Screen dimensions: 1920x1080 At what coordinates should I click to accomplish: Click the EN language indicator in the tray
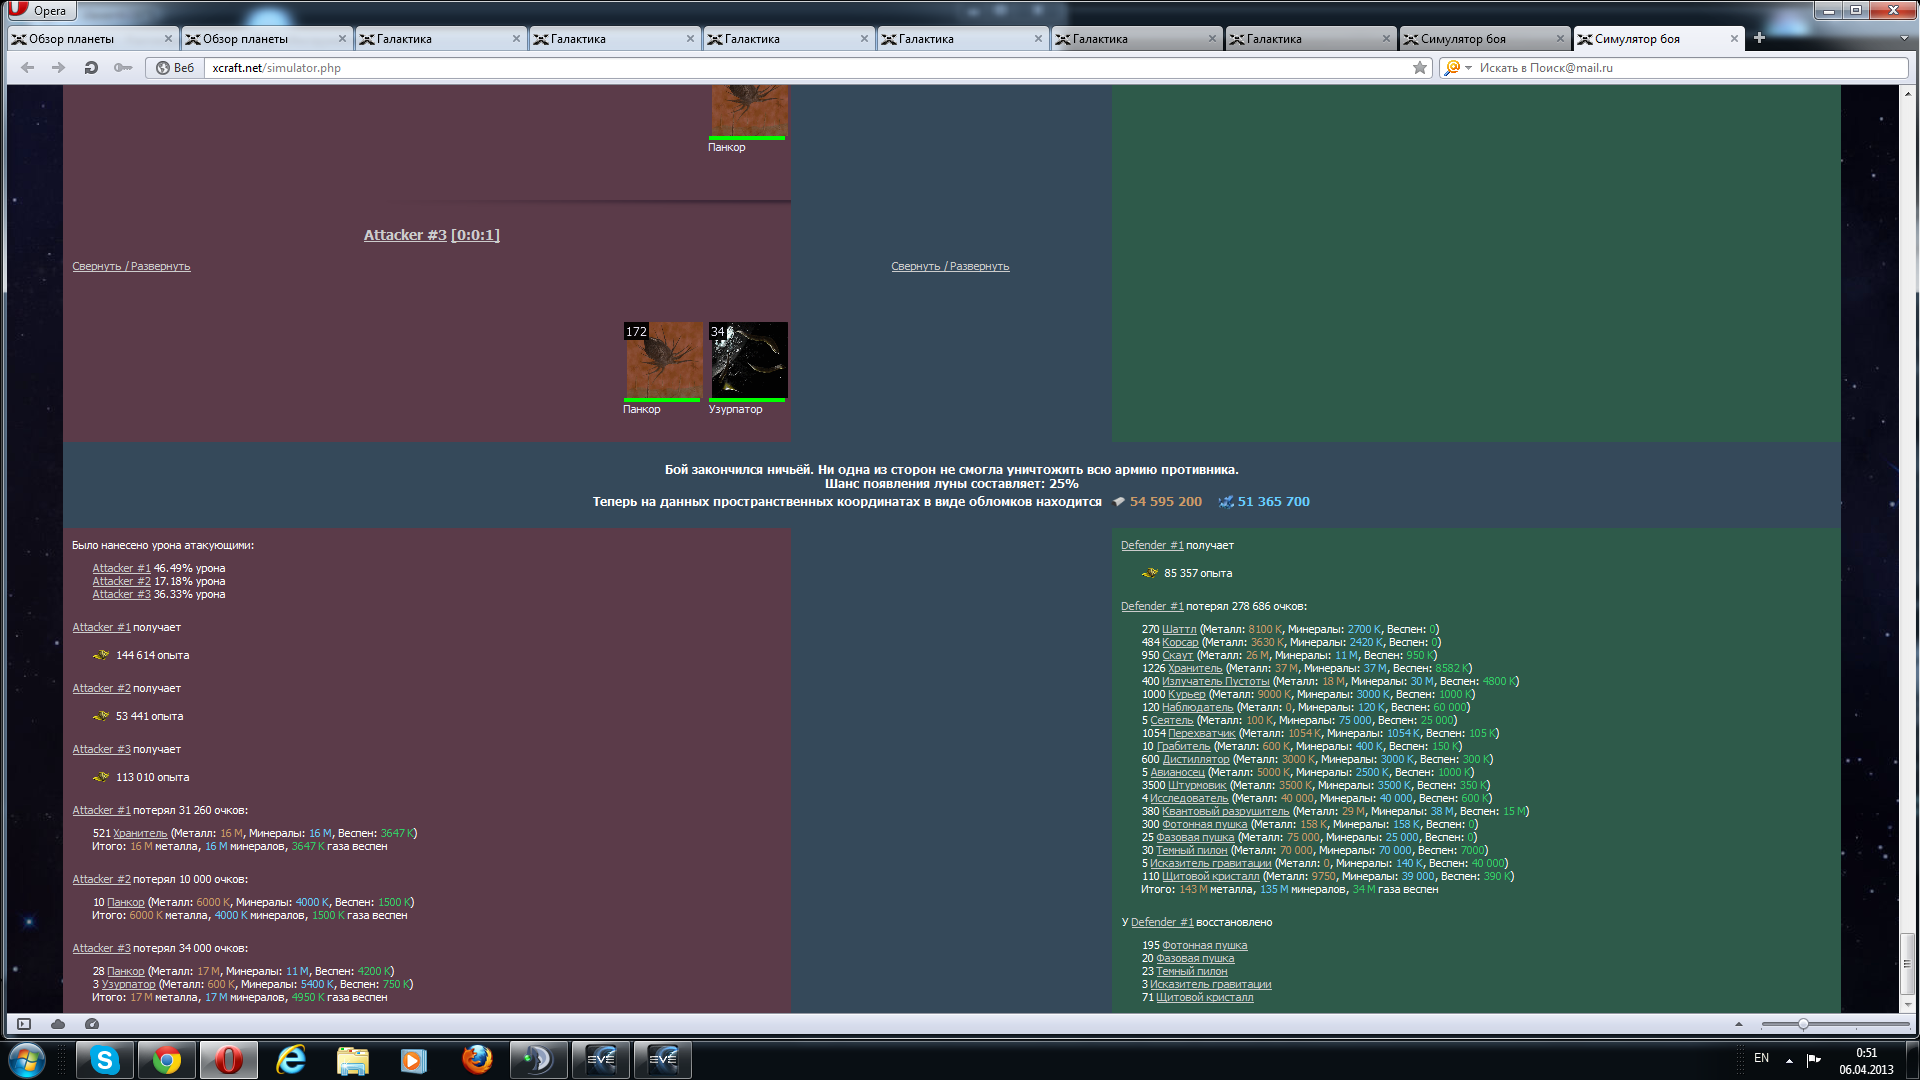(1761, 1058)
